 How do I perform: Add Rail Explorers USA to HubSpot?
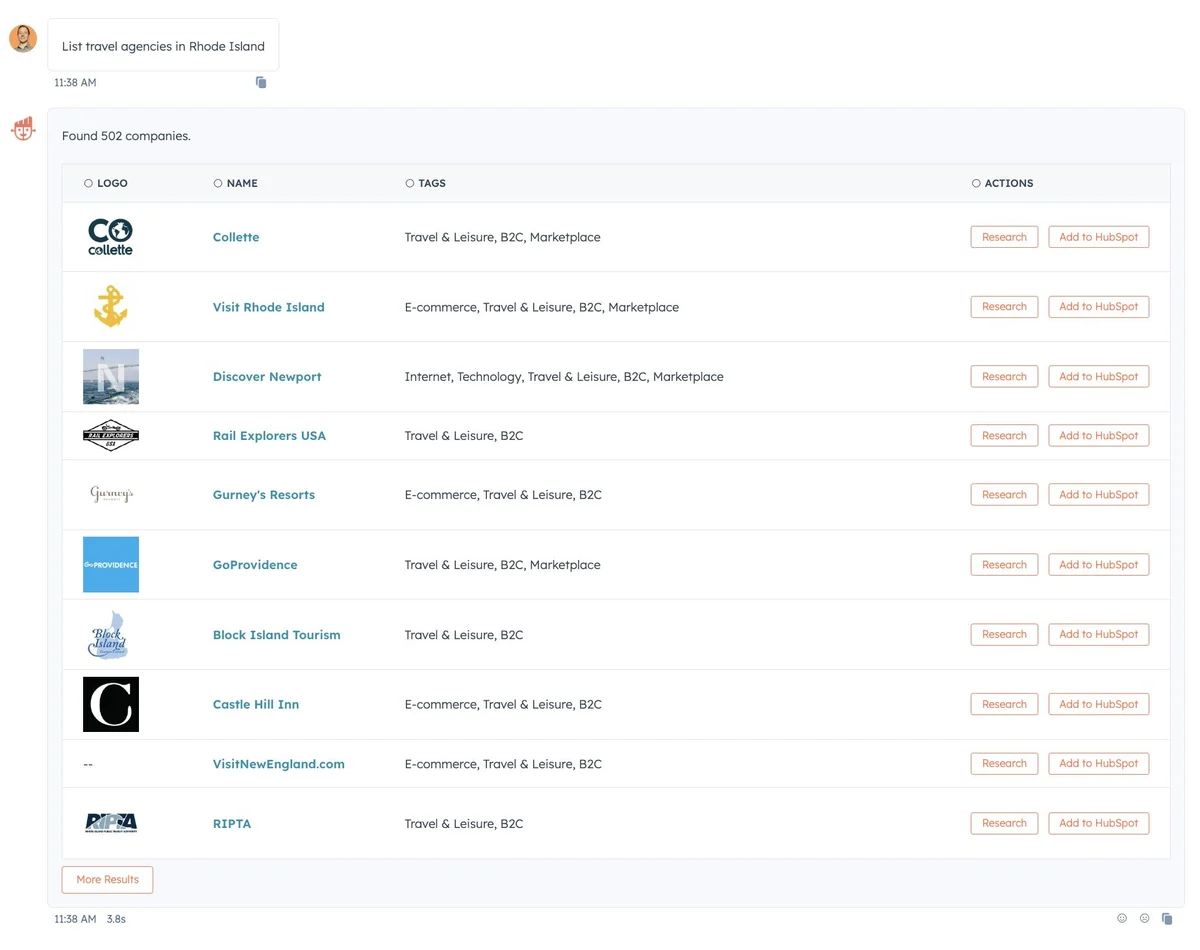pyautogui.click(x=1099, y=436)
